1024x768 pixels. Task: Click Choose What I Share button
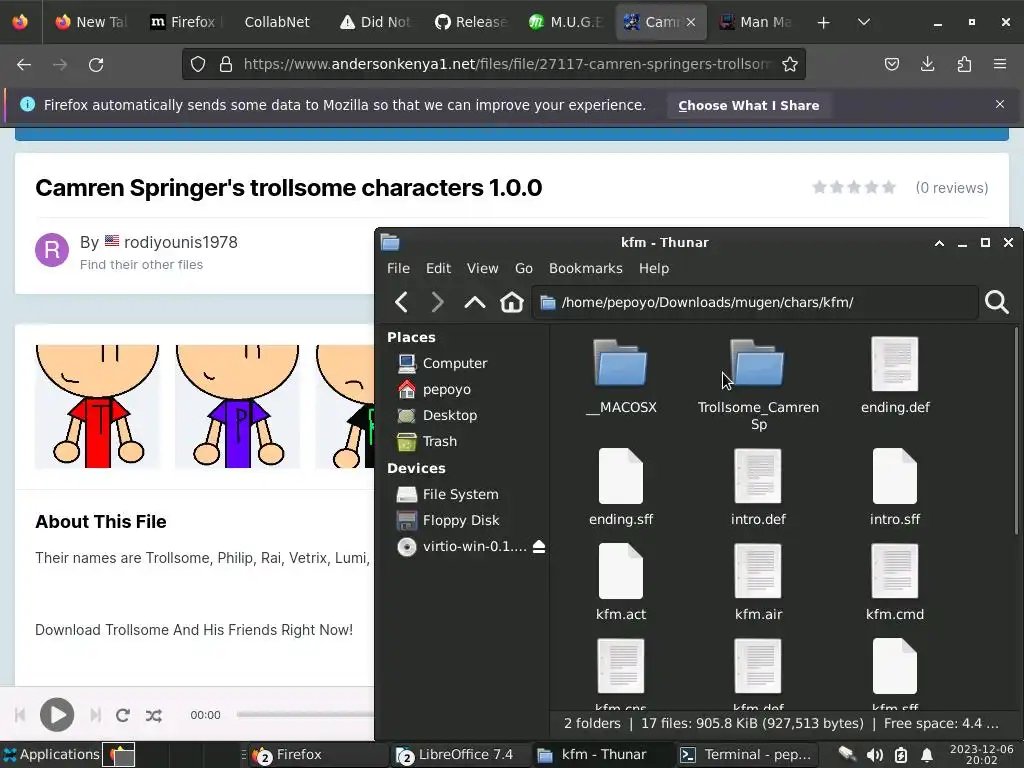748,106
